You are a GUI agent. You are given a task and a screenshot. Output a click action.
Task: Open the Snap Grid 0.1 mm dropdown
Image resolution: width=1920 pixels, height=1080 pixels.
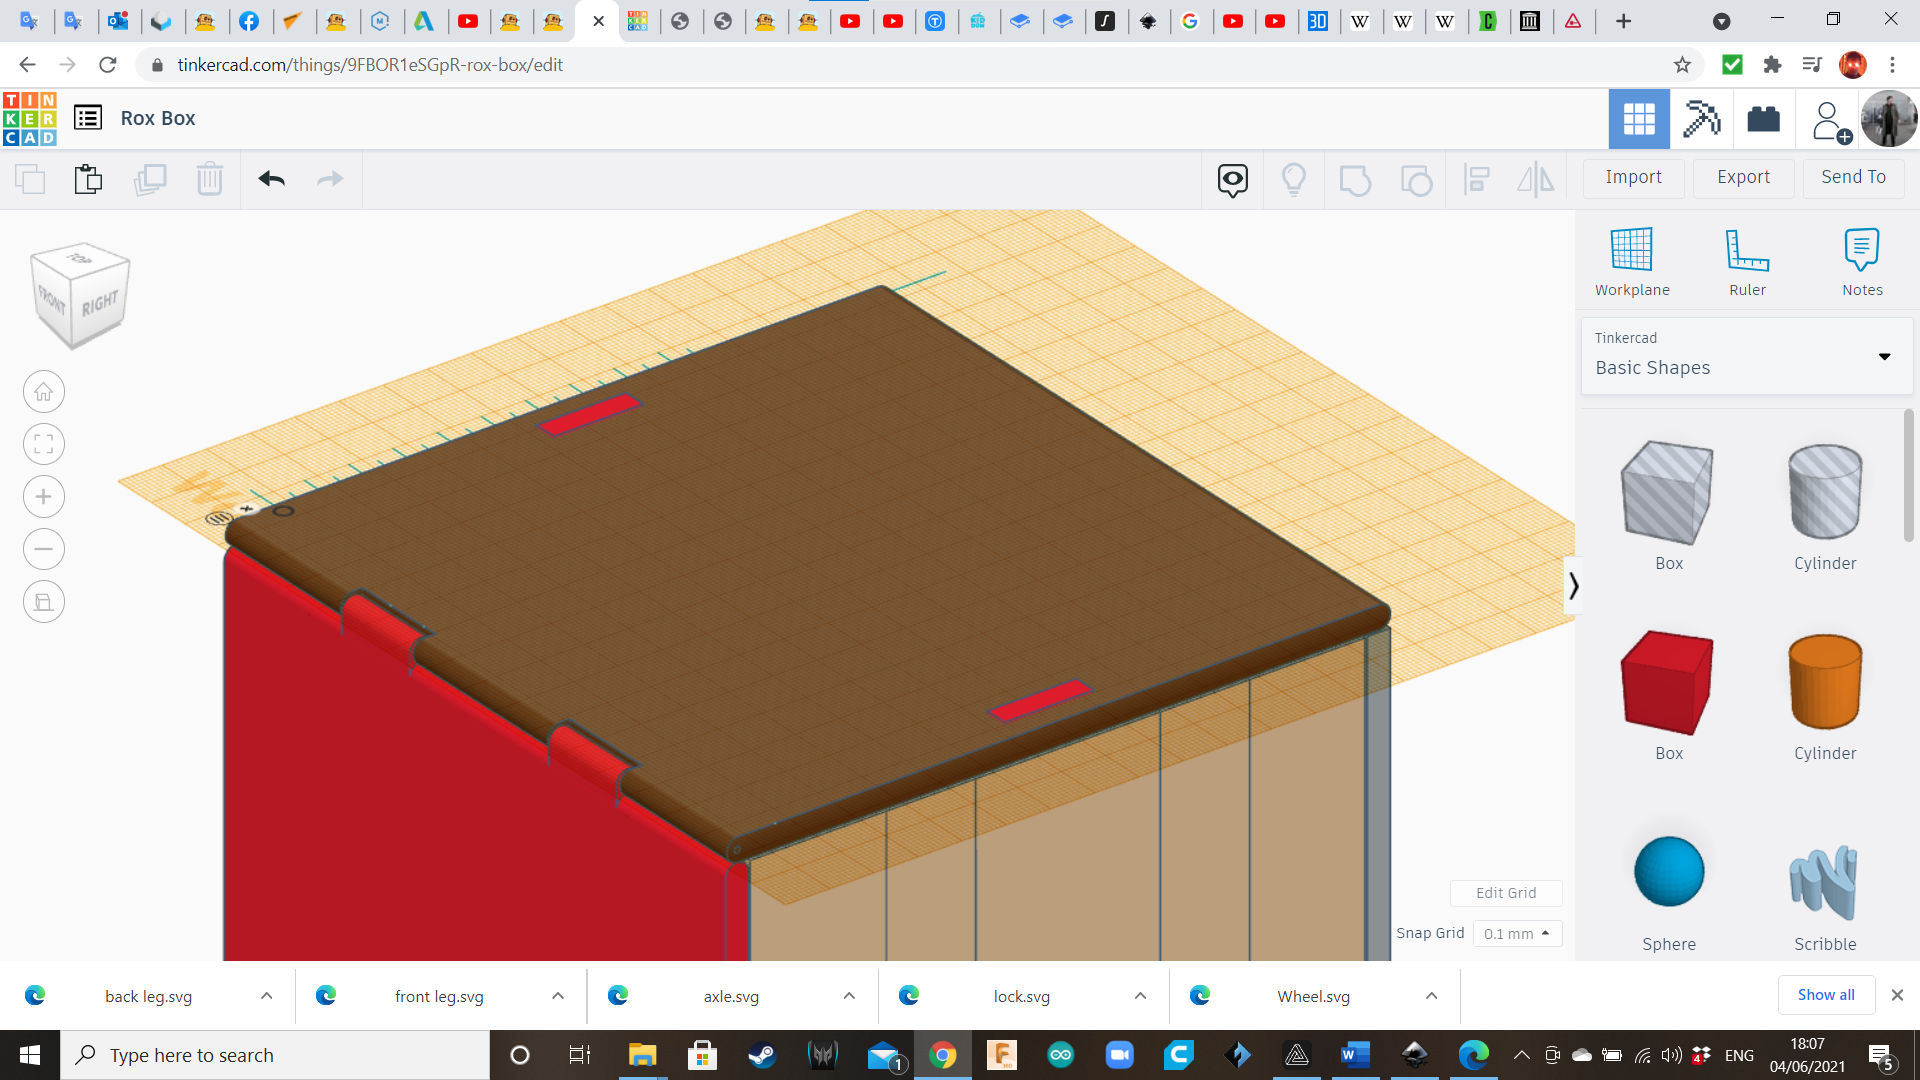(x=1516, y=933)
